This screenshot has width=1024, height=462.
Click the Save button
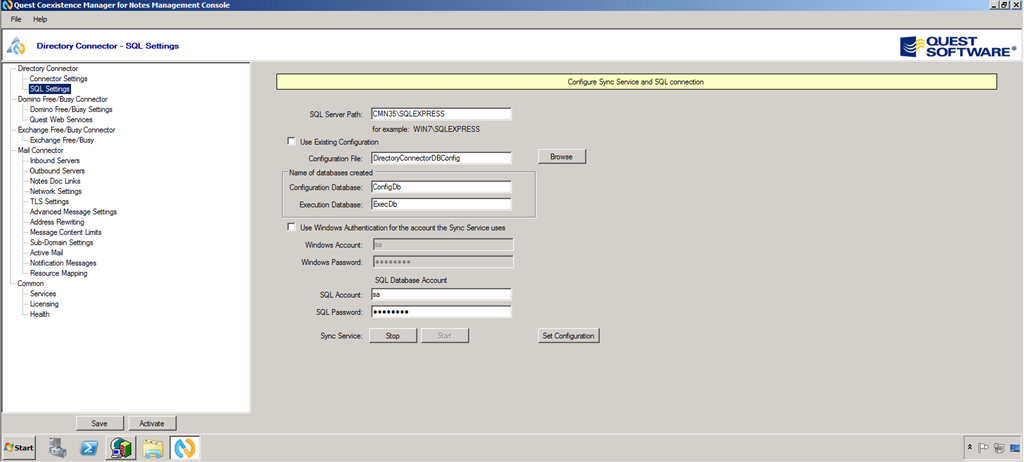(x=99, y=423)
